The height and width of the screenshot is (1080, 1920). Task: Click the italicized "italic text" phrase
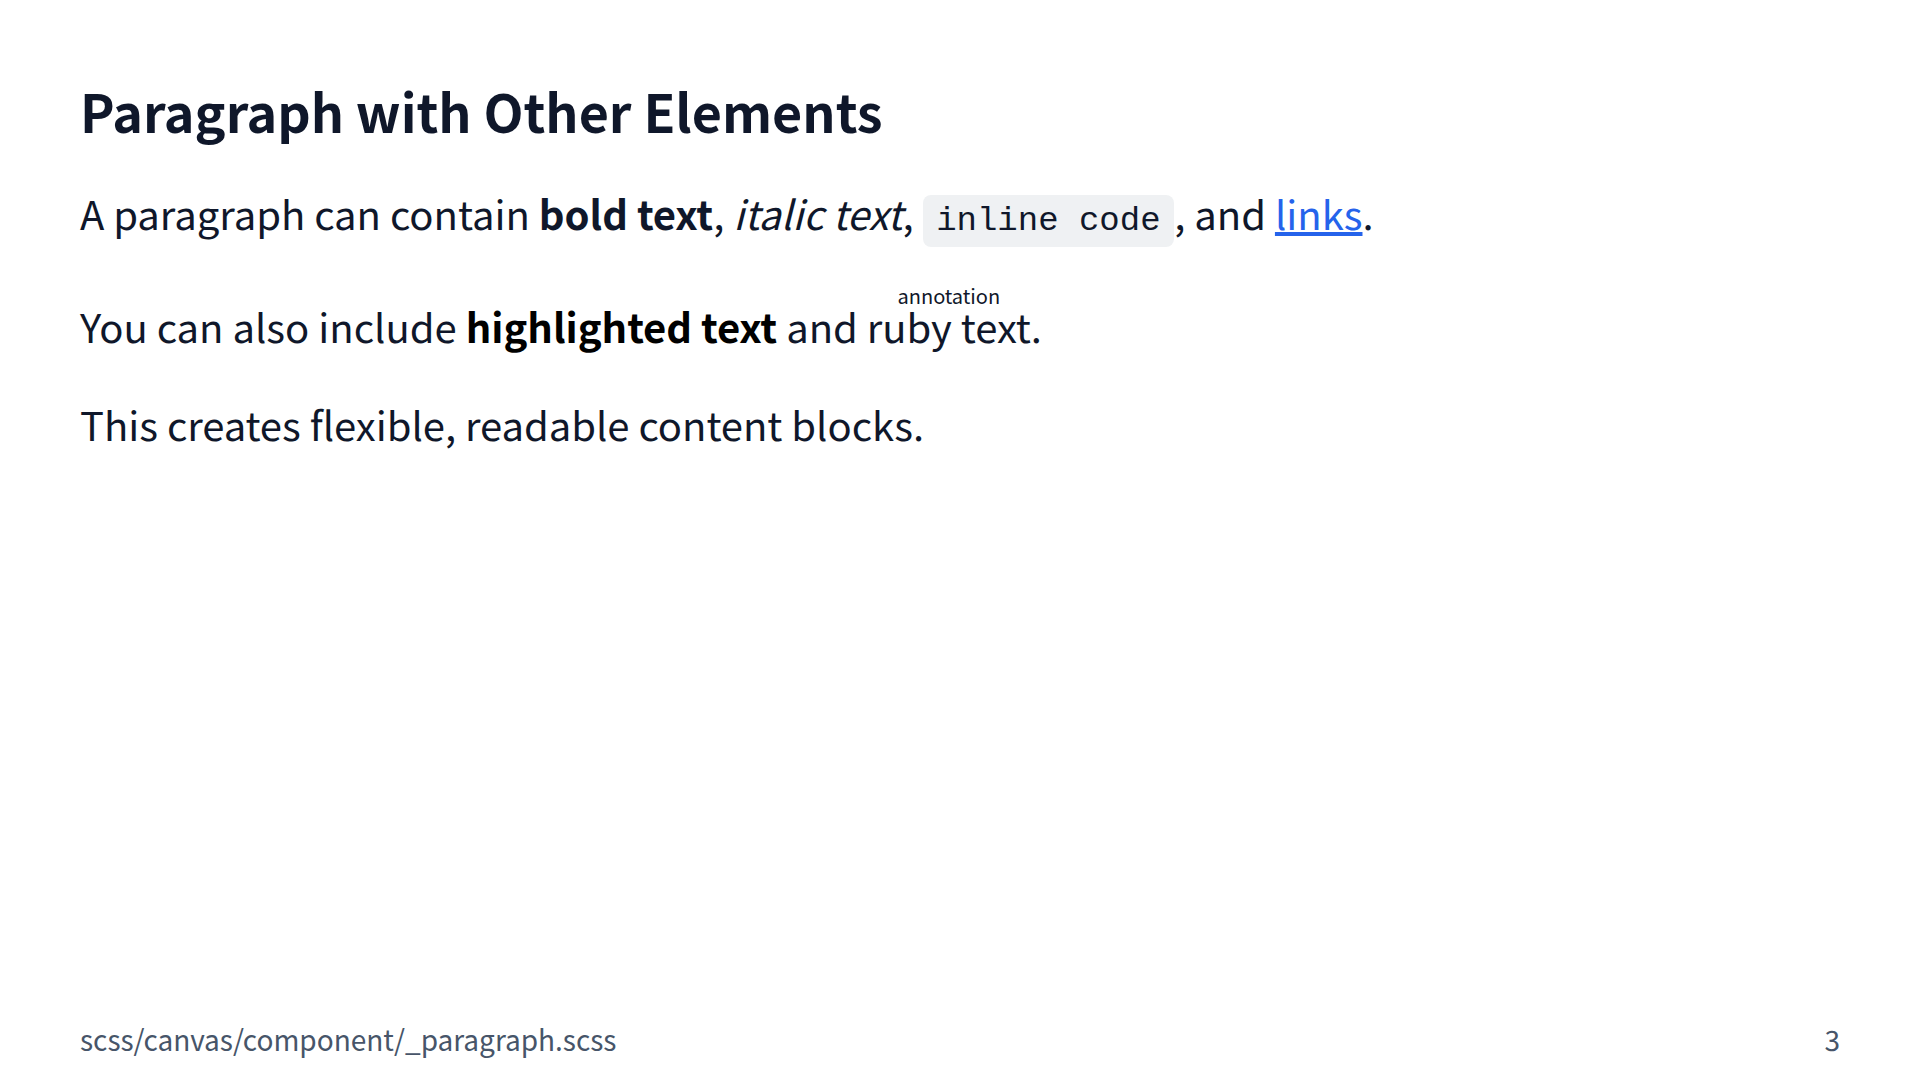pos(819,217)
